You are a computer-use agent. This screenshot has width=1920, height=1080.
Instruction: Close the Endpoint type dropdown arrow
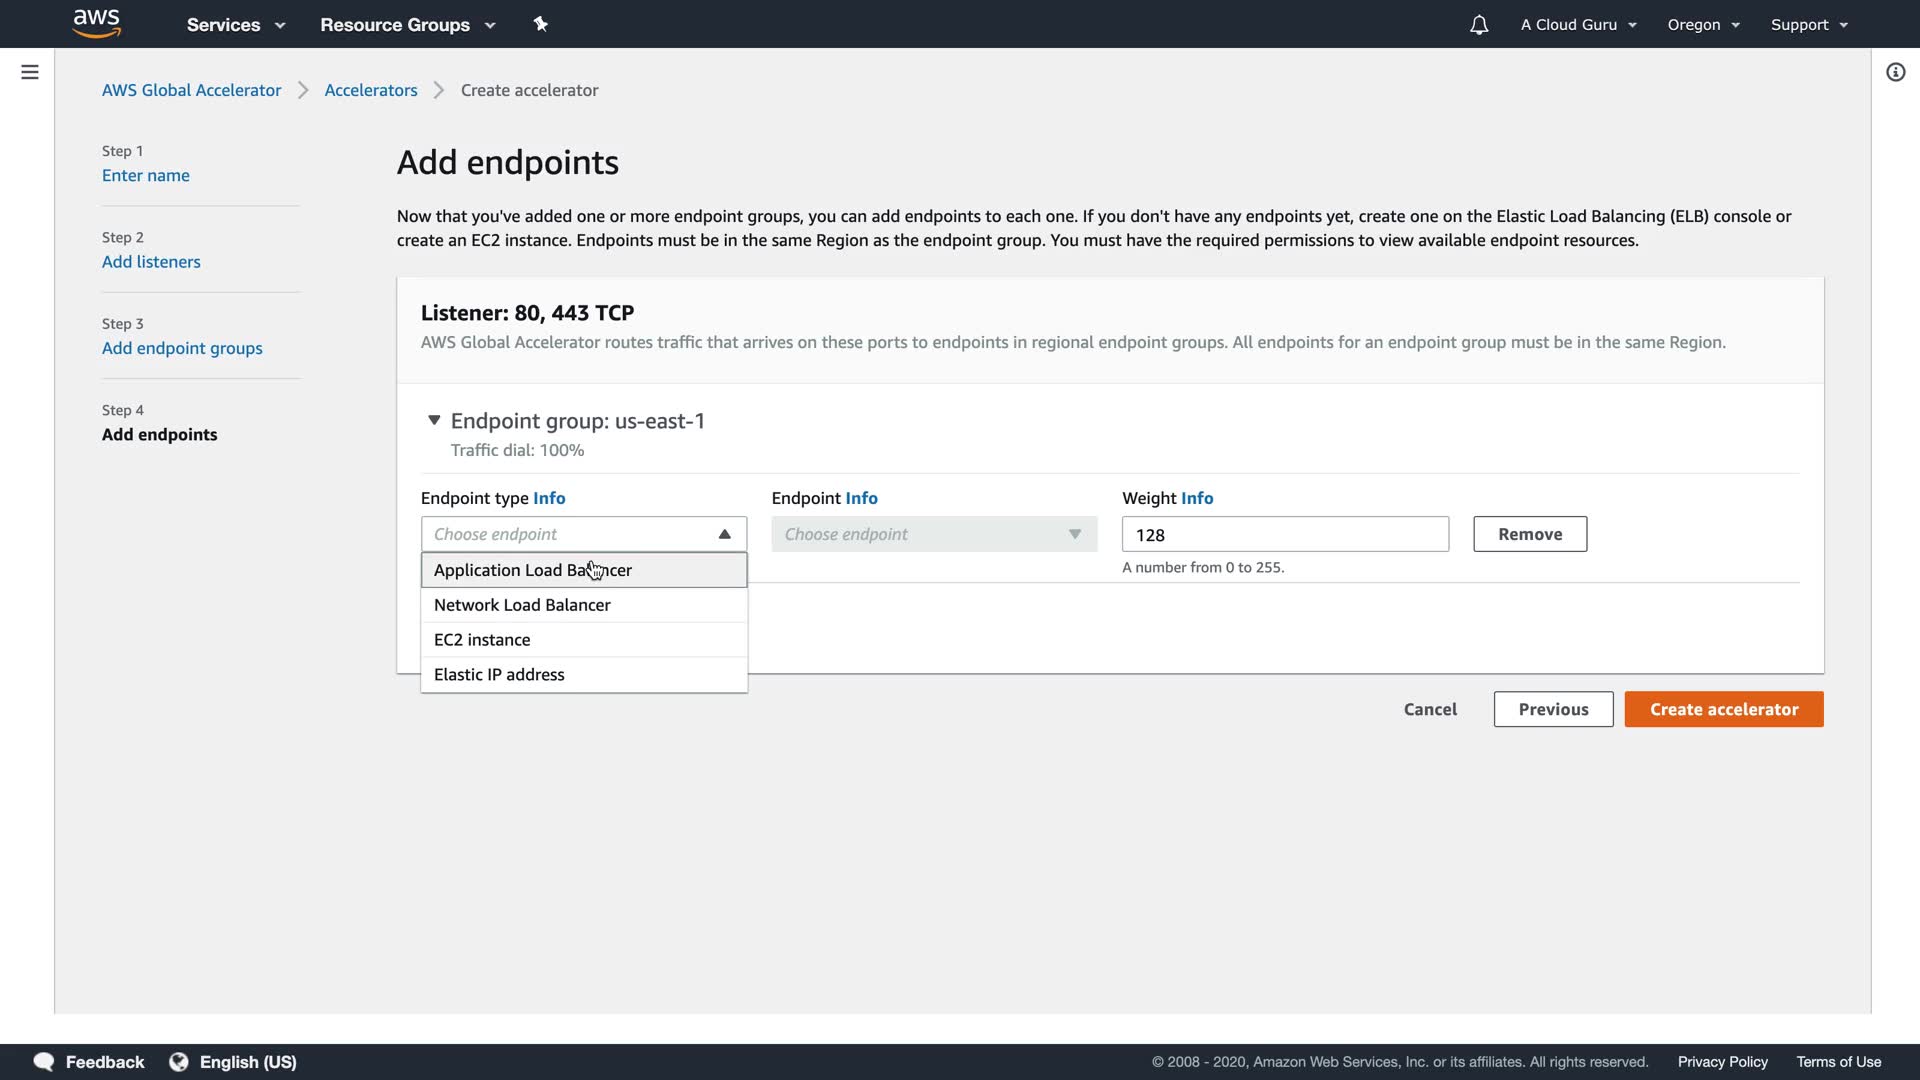[x=724, y=534]
